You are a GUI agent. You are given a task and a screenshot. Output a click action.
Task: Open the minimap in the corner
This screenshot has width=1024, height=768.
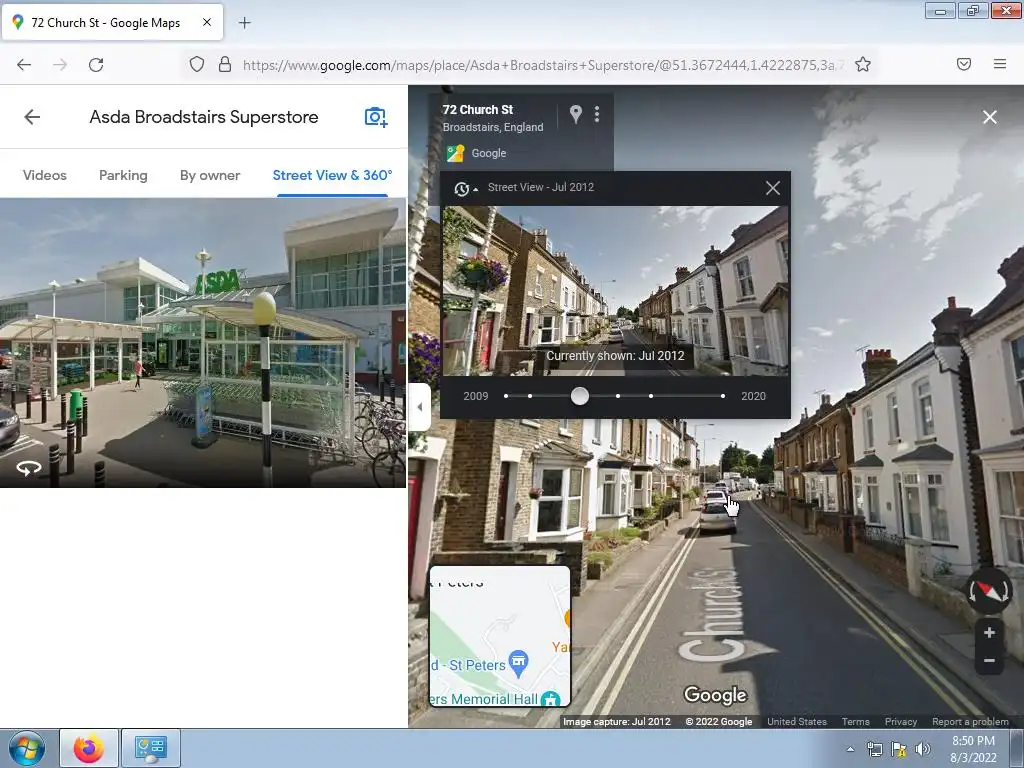point(500,637)
